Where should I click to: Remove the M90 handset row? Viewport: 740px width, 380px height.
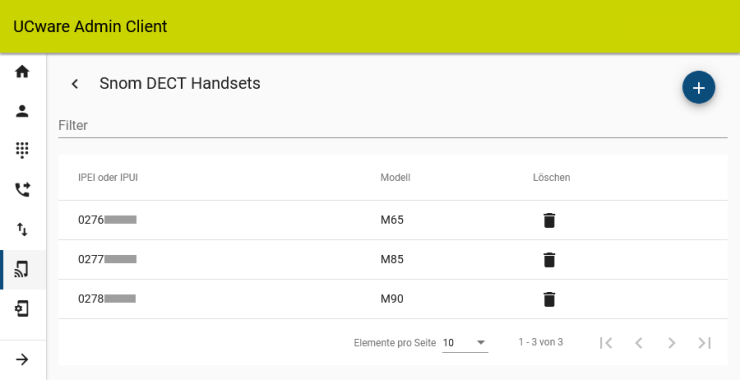tap(549, 299)
